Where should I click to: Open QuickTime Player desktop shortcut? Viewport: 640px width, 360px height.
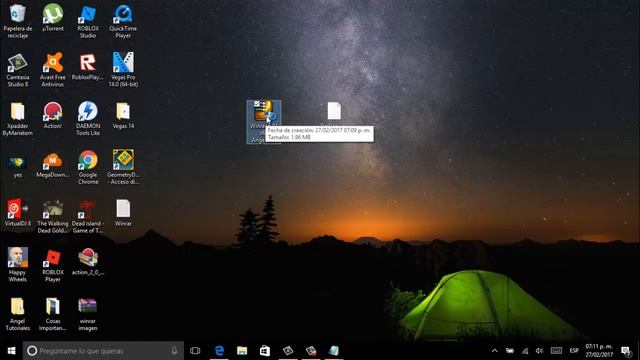tap(123, 20)
